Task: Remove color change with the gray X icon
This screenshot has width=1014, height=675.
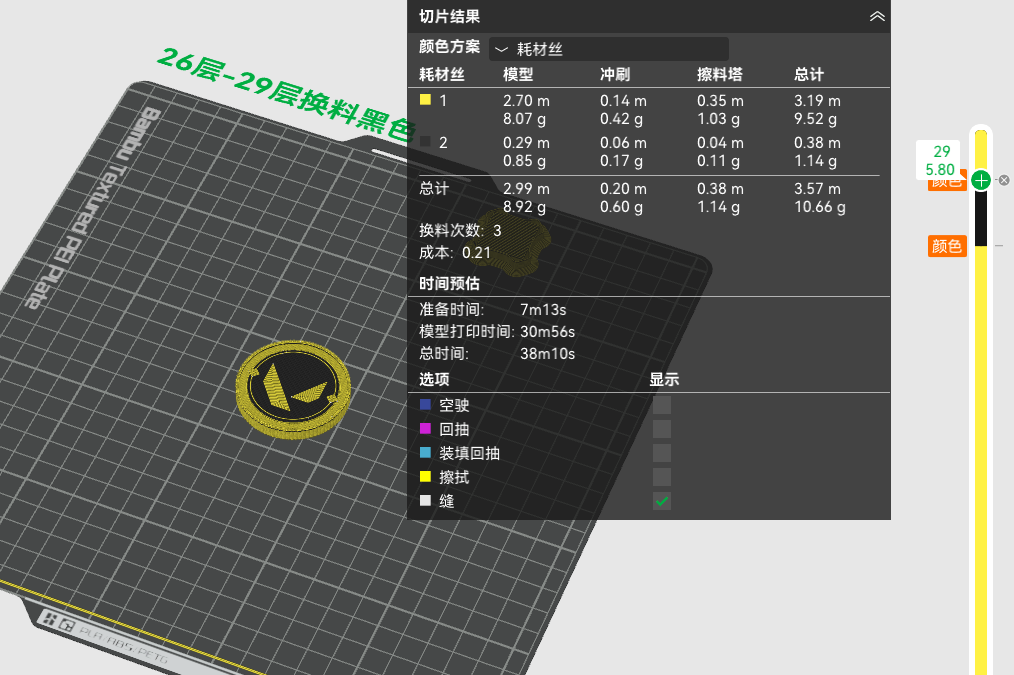Action: 1004,180
